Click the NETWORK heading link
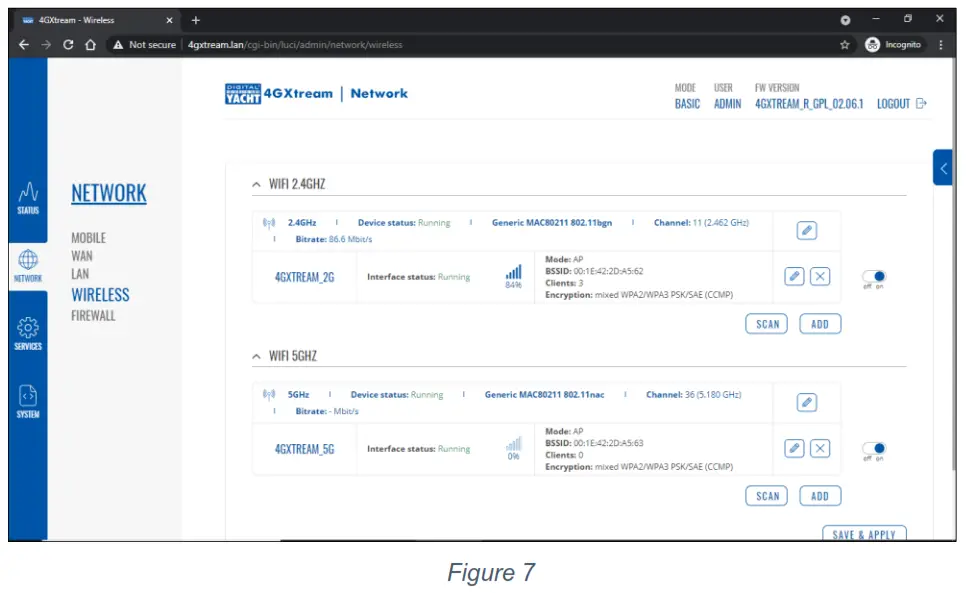Viewport: 970px width, 593px height. [109, 194]
